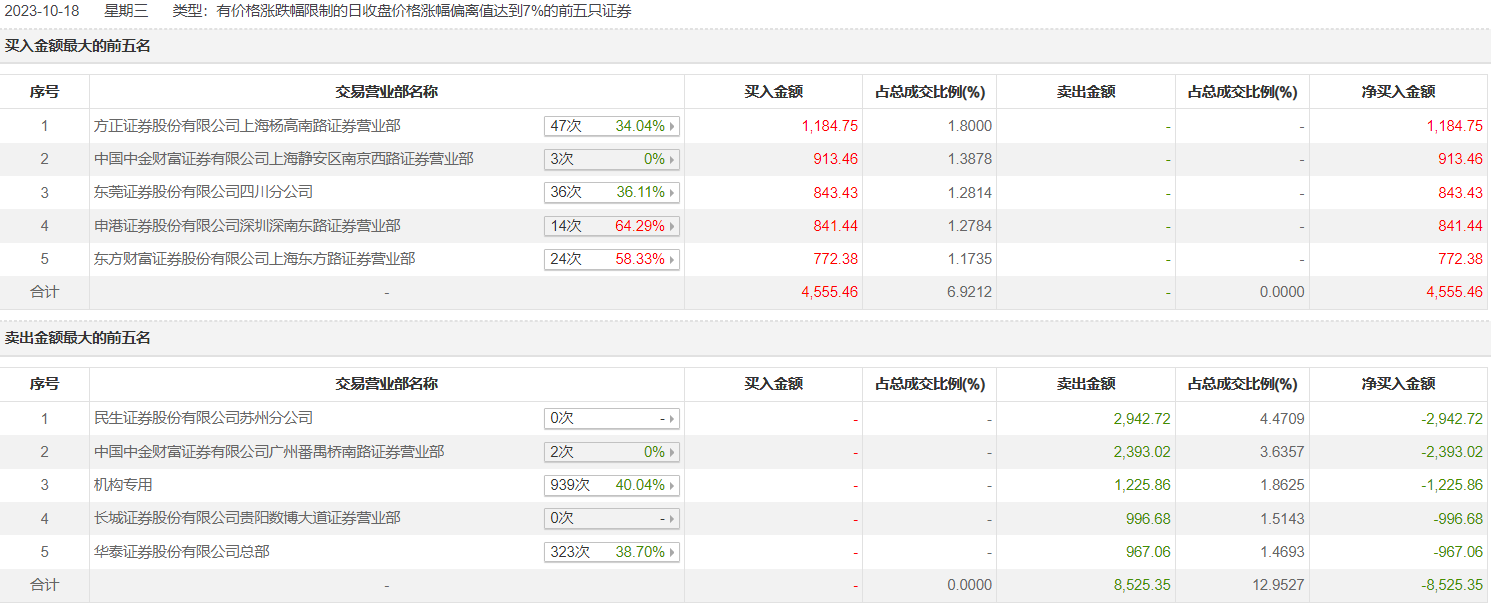Select 申港证券深圳深南东路证券营业部
The width and height of the screenshot is (1491, 609).
(x=247, y=226)
